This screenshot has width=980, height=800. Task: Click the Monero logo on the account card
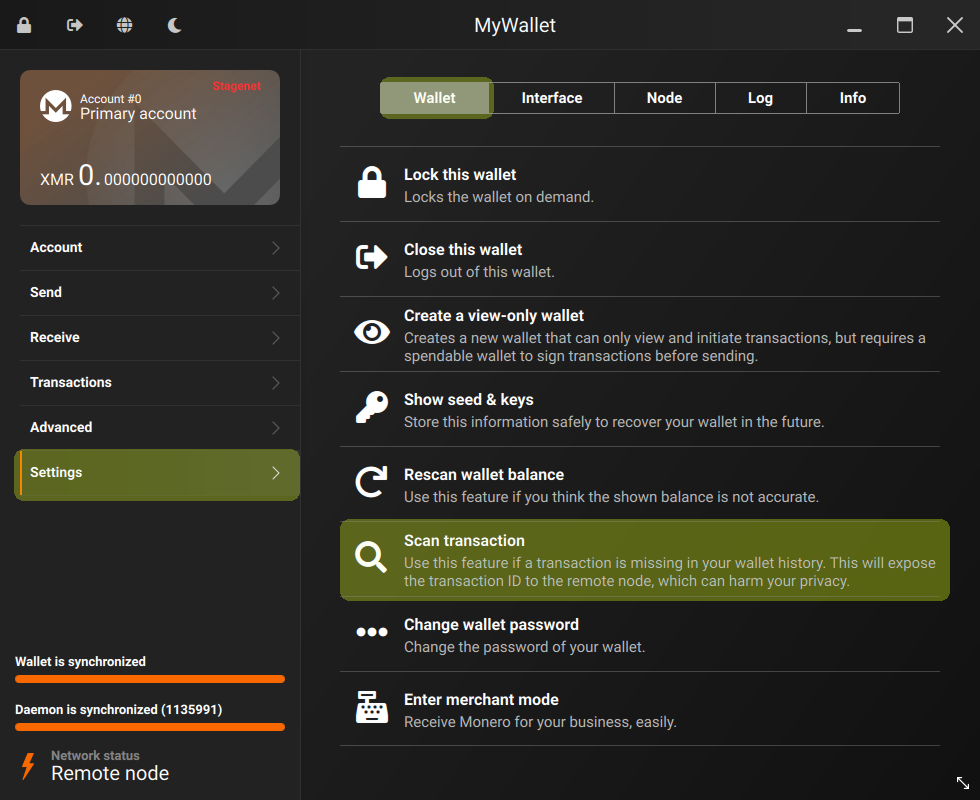click(x=56, y=105)
